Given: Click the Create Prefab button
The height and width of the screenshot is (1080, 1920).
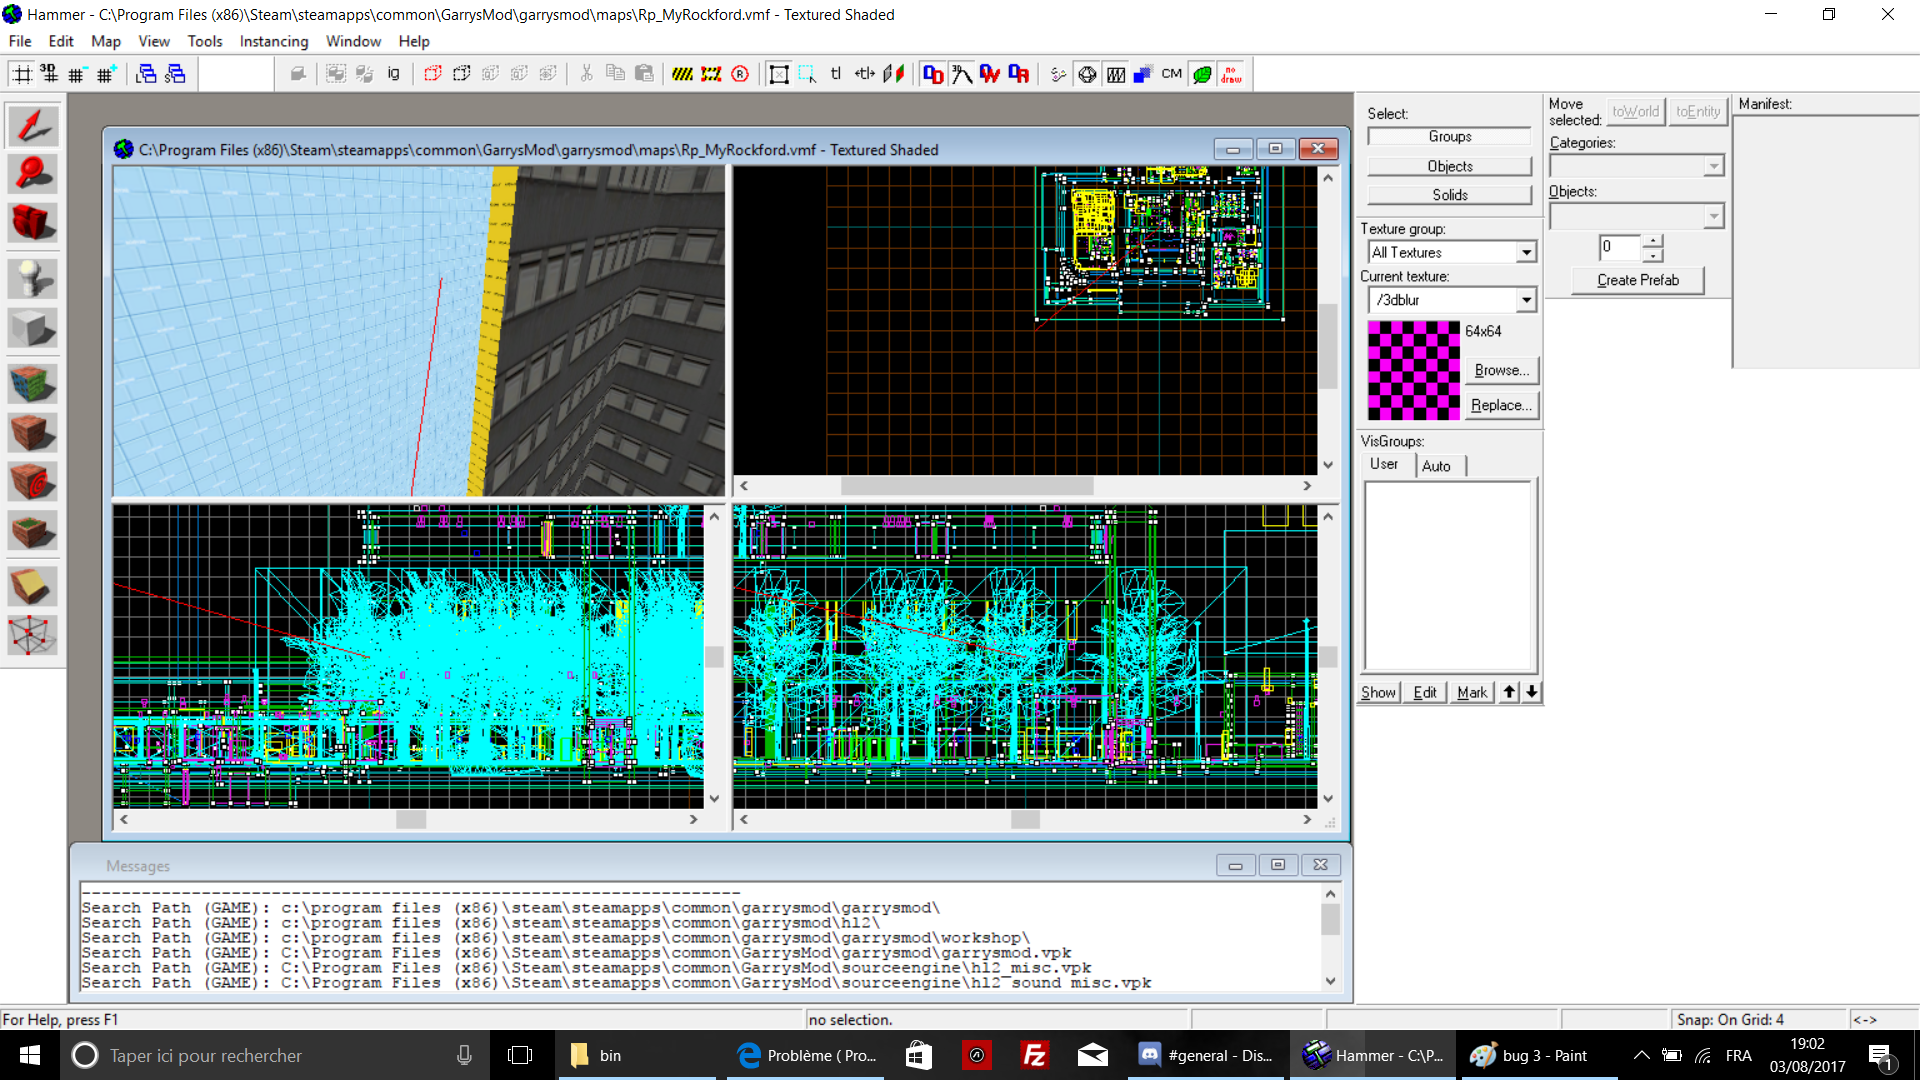Looking at the screenshot, I should point(1637,280).
